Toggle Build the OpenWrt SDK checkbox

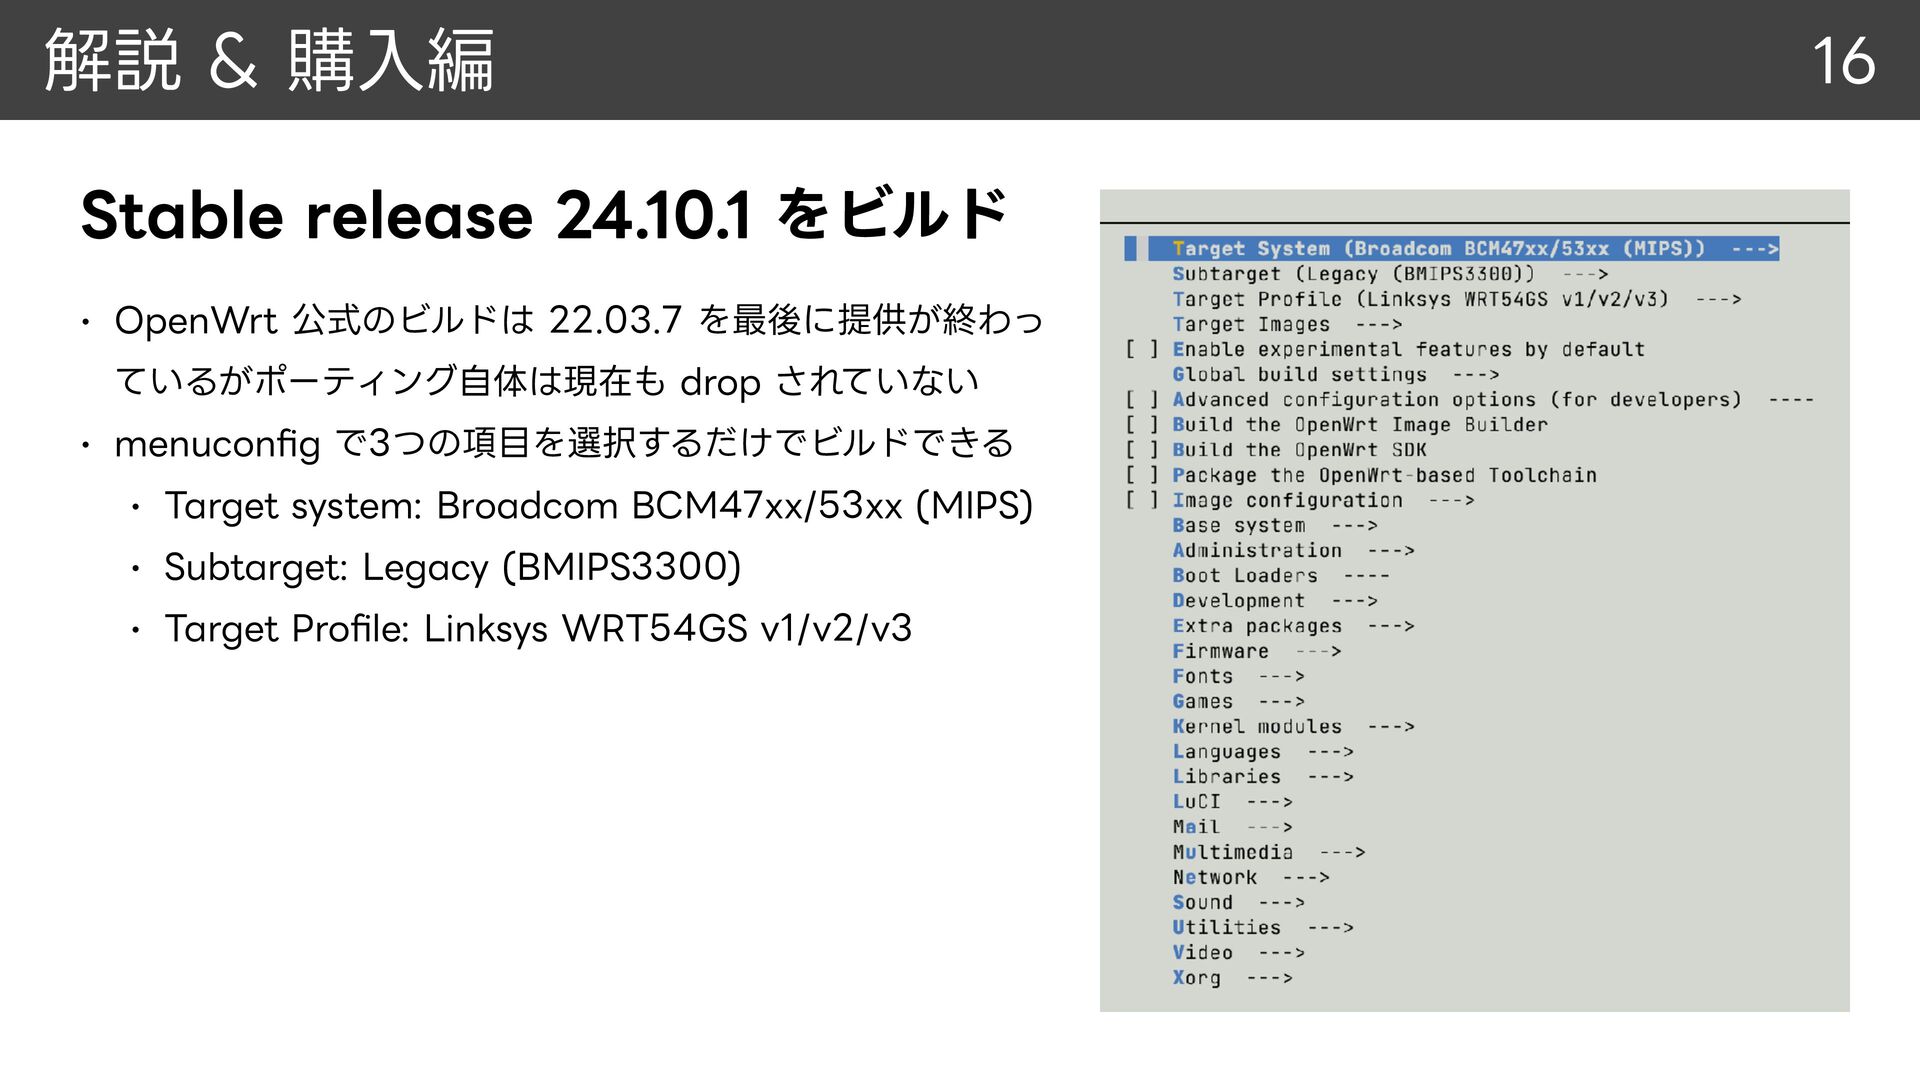pos(1141,450)
